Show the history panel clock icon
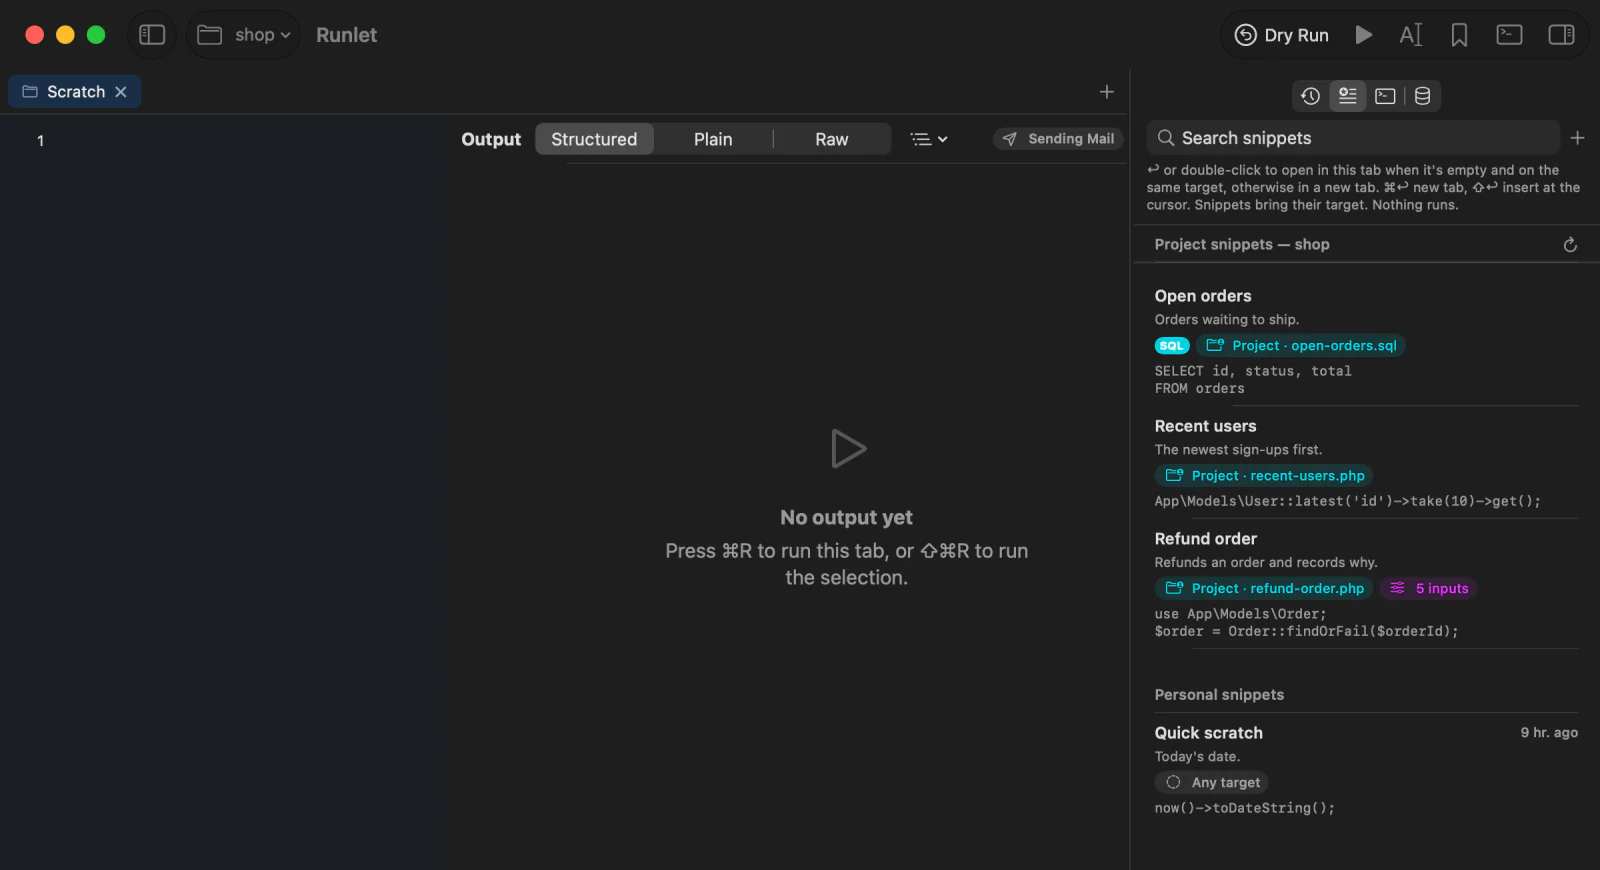 click(1311, 96)
